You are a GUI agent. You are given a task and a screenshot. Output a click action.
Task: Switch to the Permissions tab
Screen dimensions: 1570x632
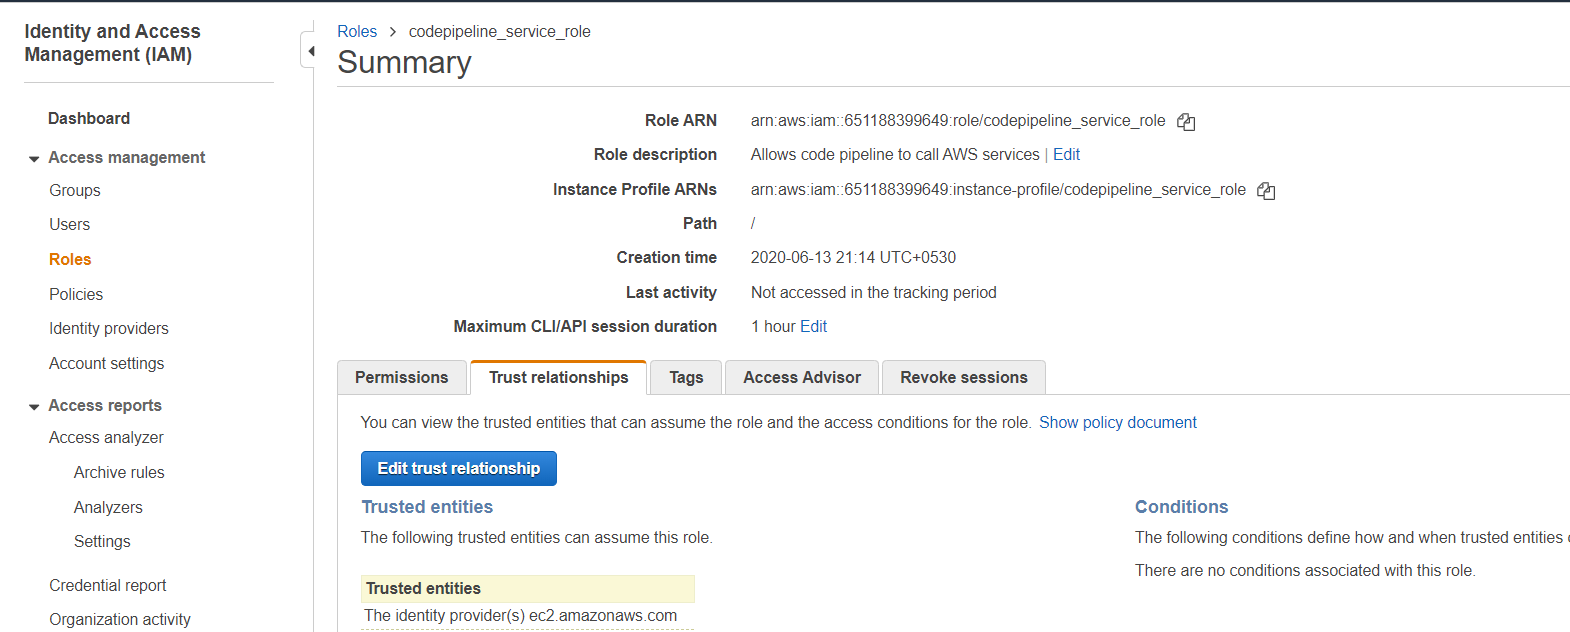pyautogui.click(x=401, y=377)
